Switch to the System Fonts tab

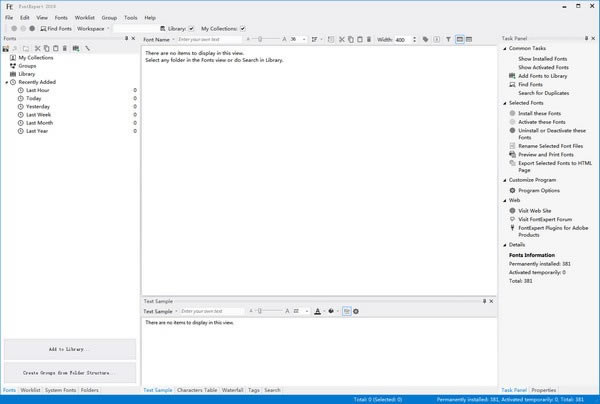(x=60, y=390)
